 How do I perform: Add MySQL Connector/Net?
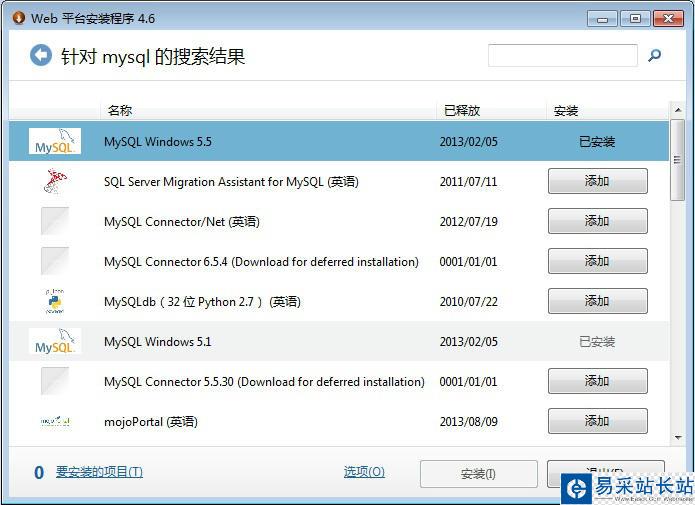pyautogui.click(x=597, y=221)
